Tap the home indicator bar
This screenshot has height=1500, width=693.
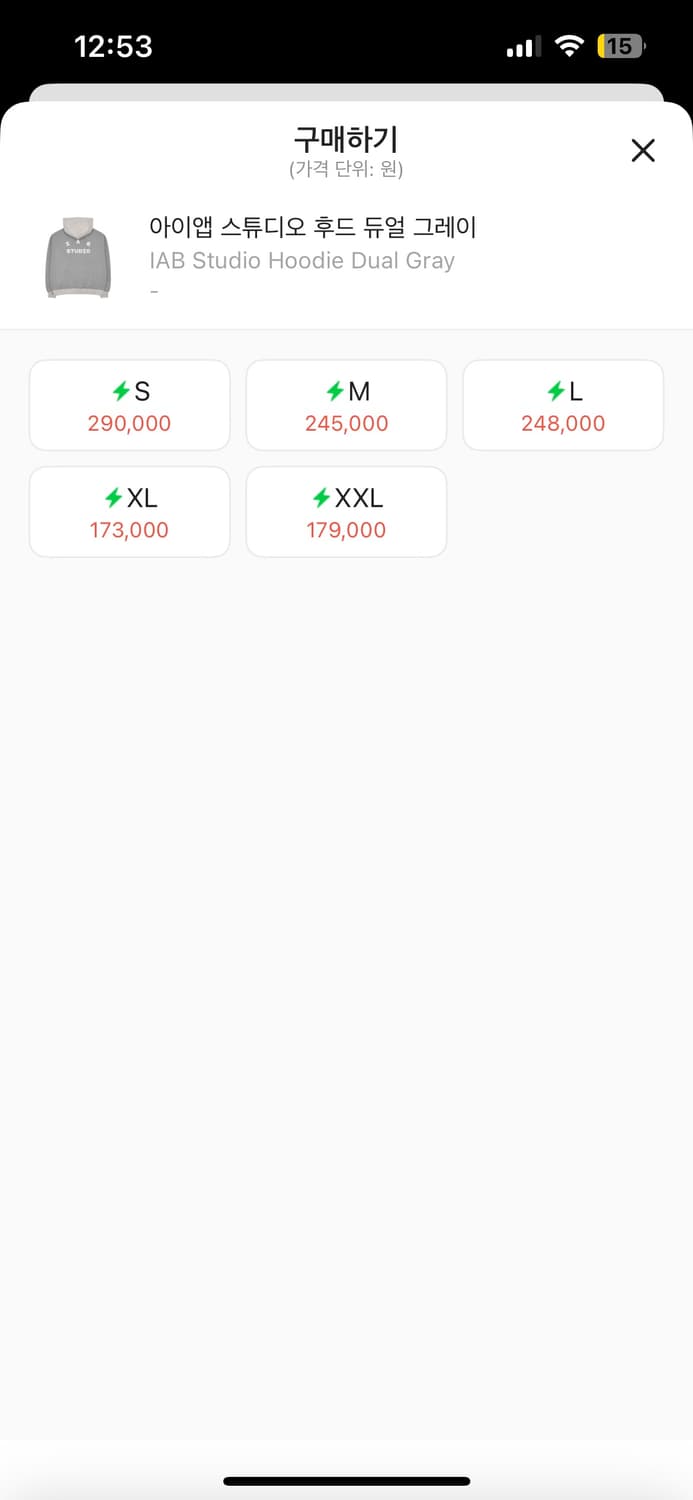pos(346,1481)
